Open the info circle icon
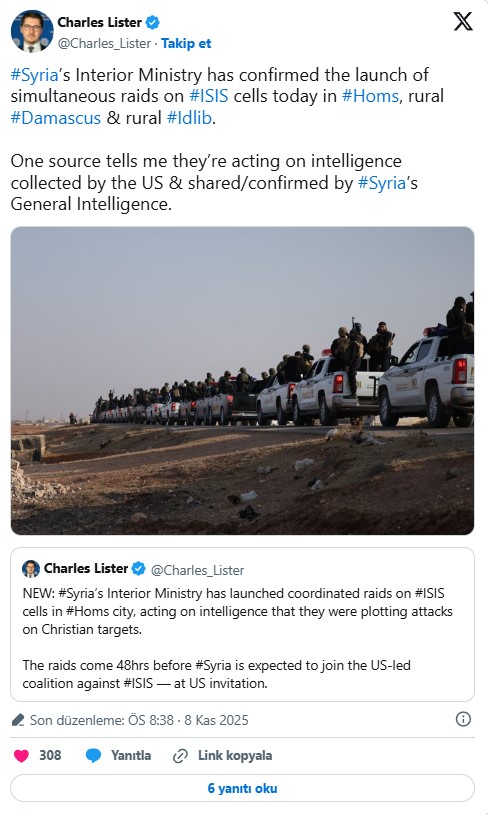This screenshot has height=815, width=488. 463,719
